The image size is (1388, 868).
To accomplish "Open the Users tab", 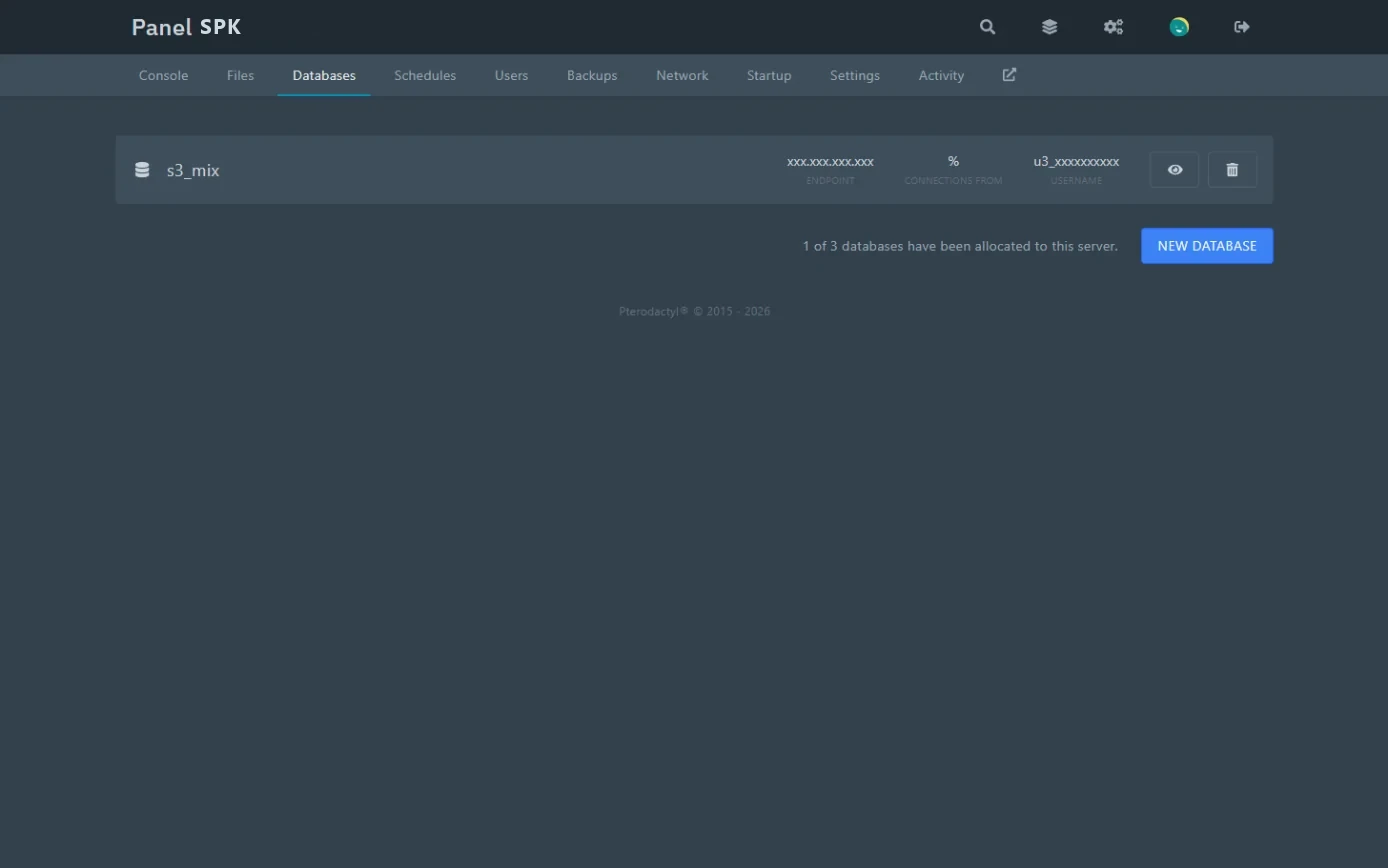I will tap(511, 75).
